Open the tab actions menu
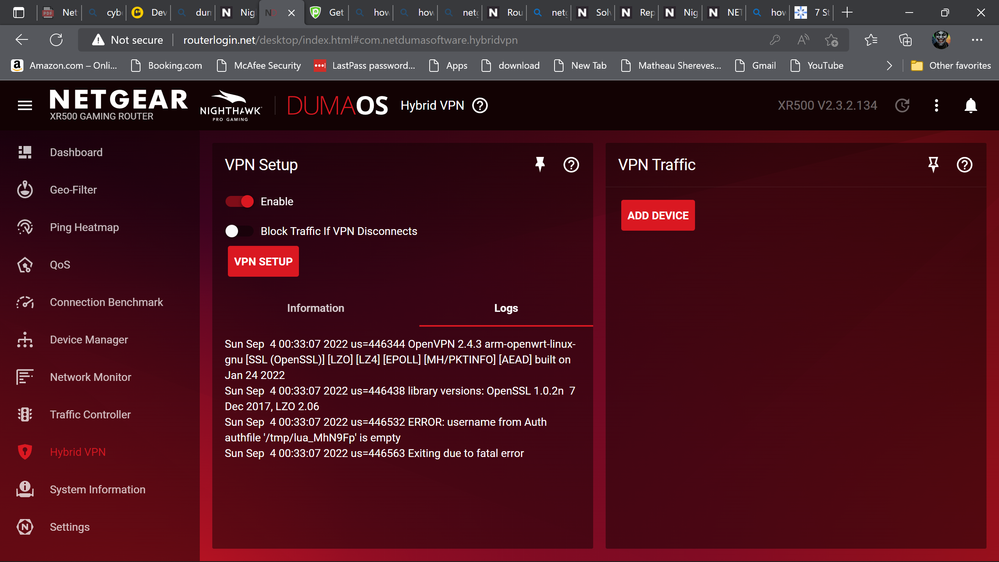Viewport: 999px width, 562px height. tap(18, 12)
